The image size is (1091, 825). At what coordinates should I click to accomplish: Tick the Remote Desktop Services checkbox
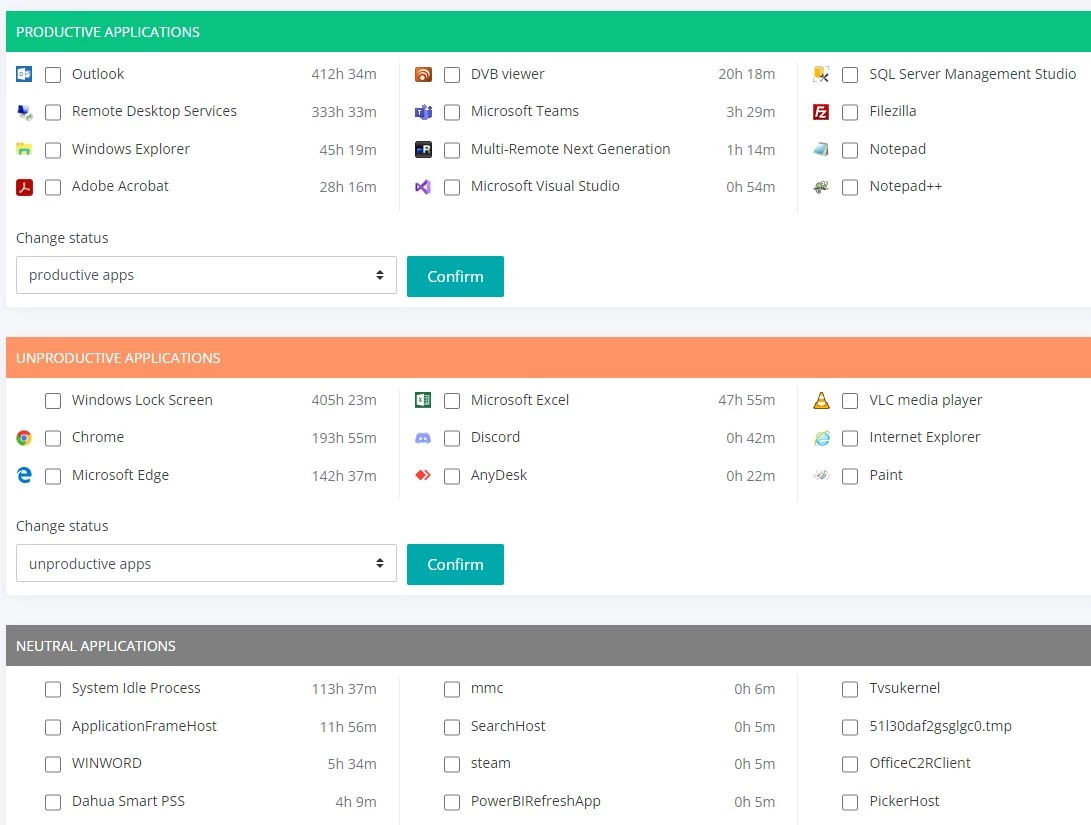tap(53, 112)
